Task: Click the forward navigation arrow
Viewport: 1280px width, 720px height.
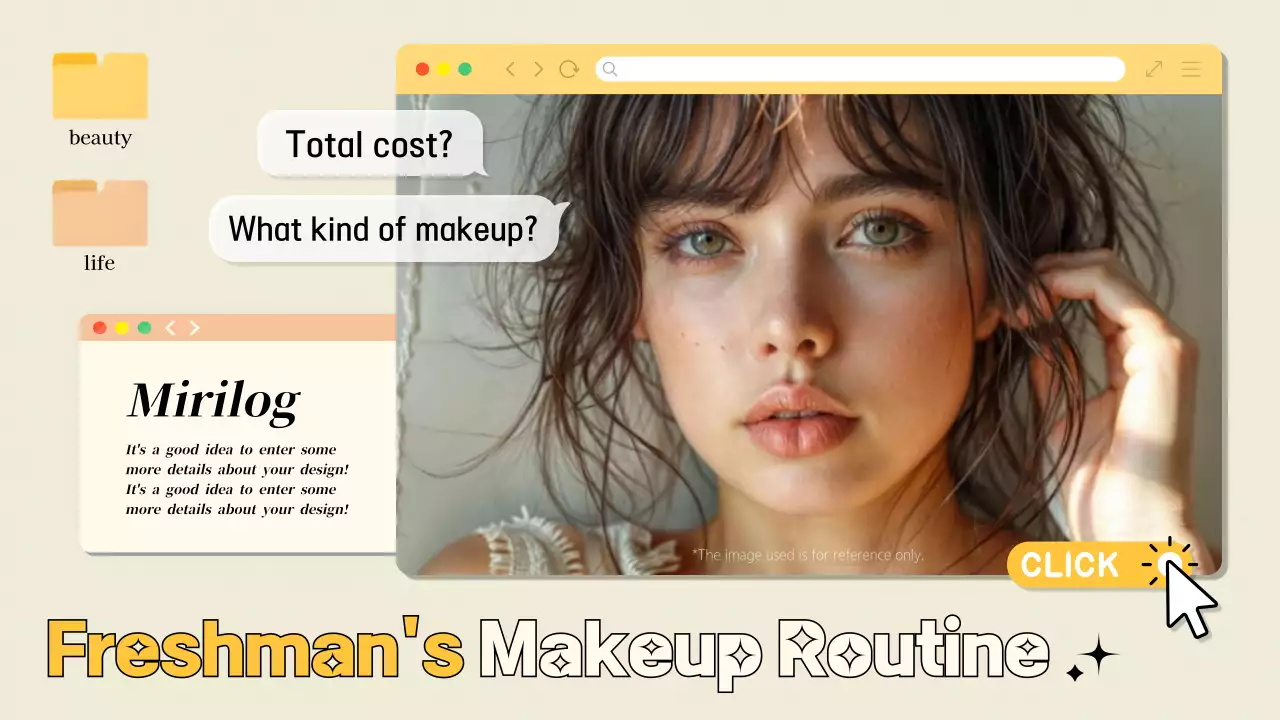Action: (537, 69)
